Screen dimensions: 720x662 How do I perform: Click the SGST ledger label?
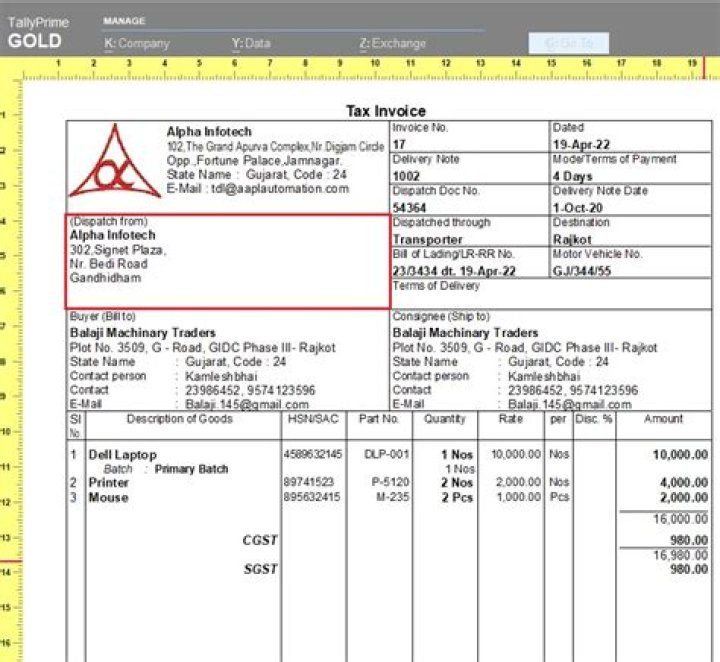tap(260, 569)
